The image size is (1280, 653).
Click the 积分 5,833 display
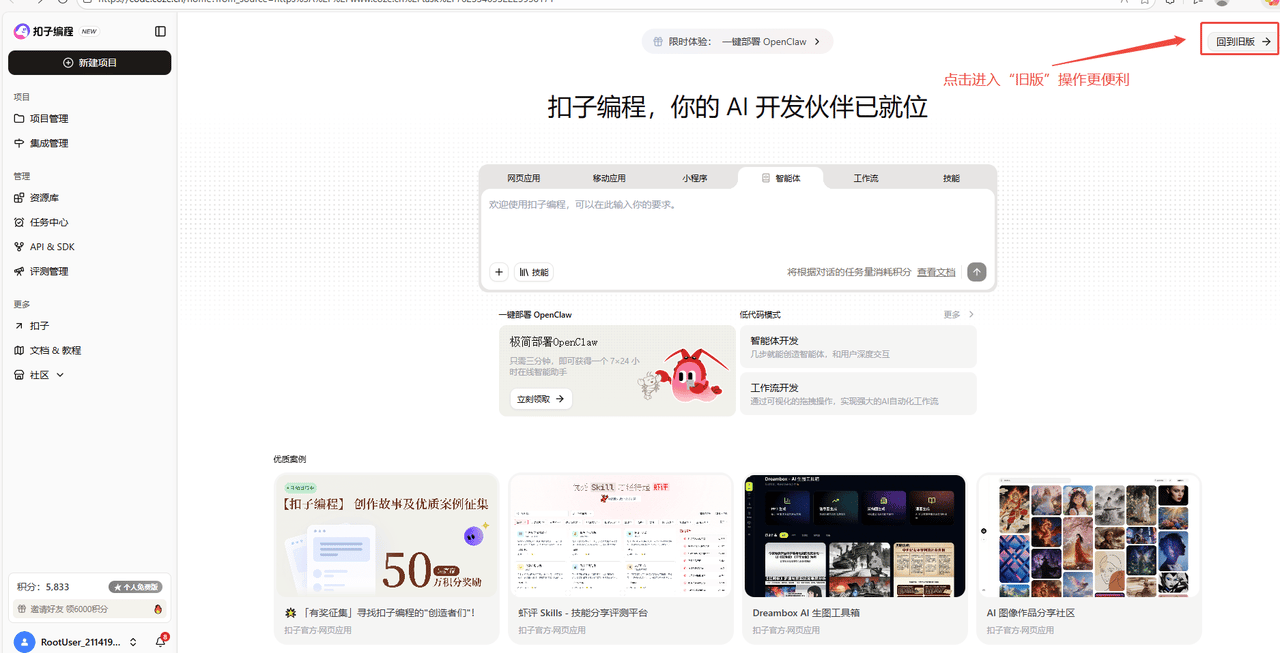tap(43, 587)
